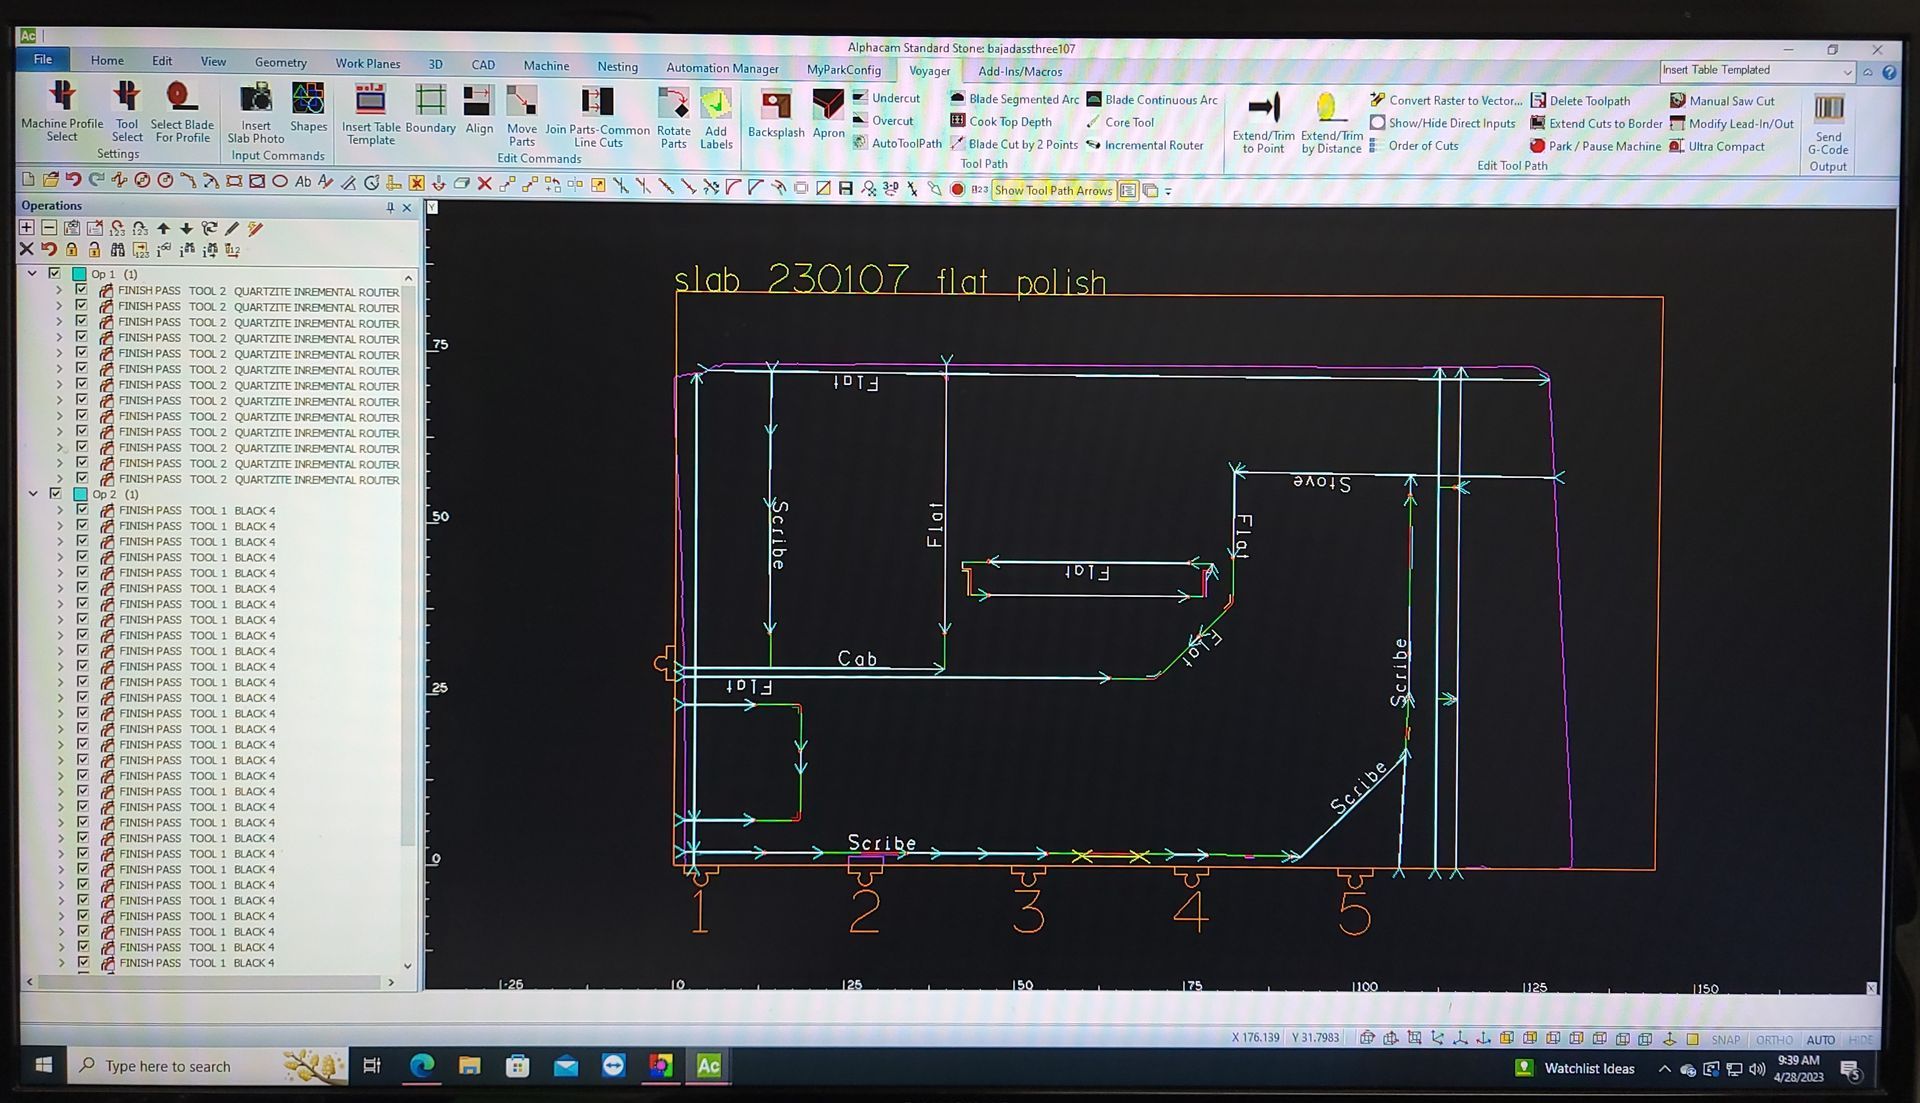Click the cyan color swatch beside Op 1
Image resolution: width=1920 pixels, height=1103 pixels.
click(x=77, y=271)
